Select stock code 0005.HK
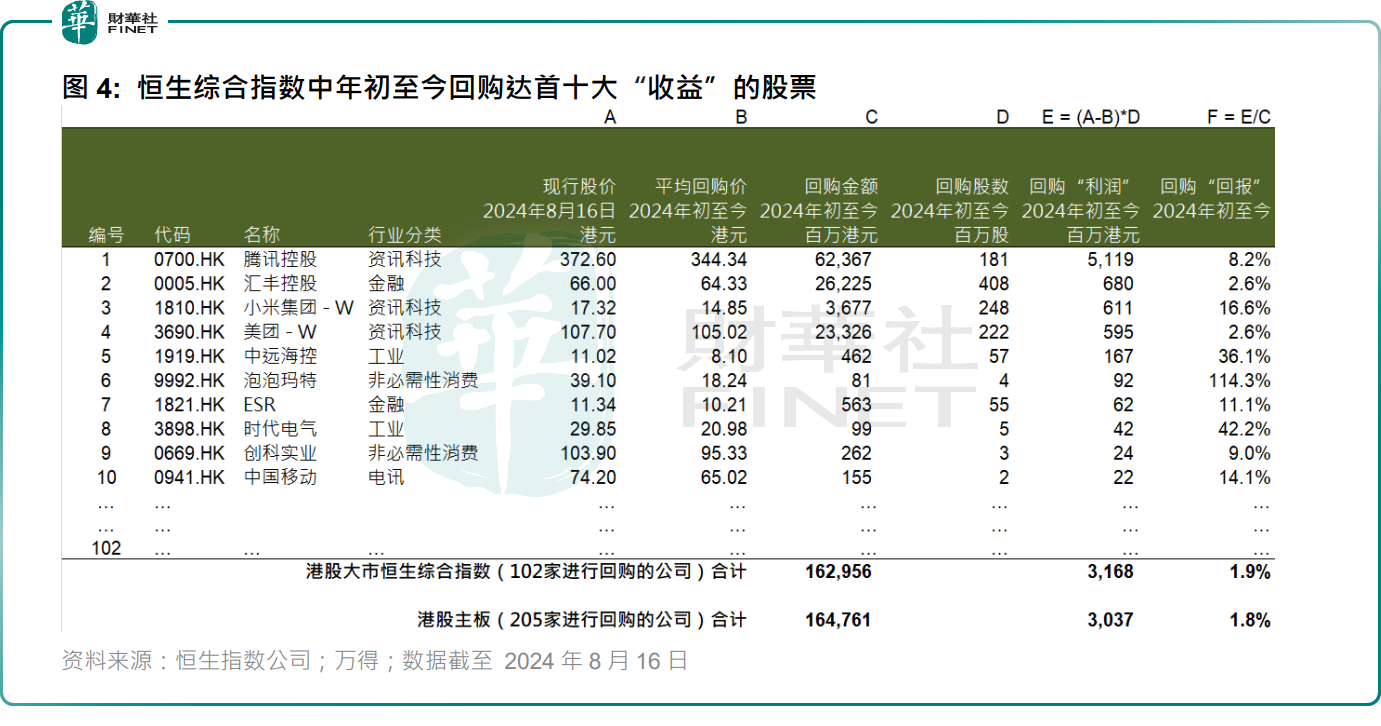Screen dimensions: 1381x726 [190, 284]
